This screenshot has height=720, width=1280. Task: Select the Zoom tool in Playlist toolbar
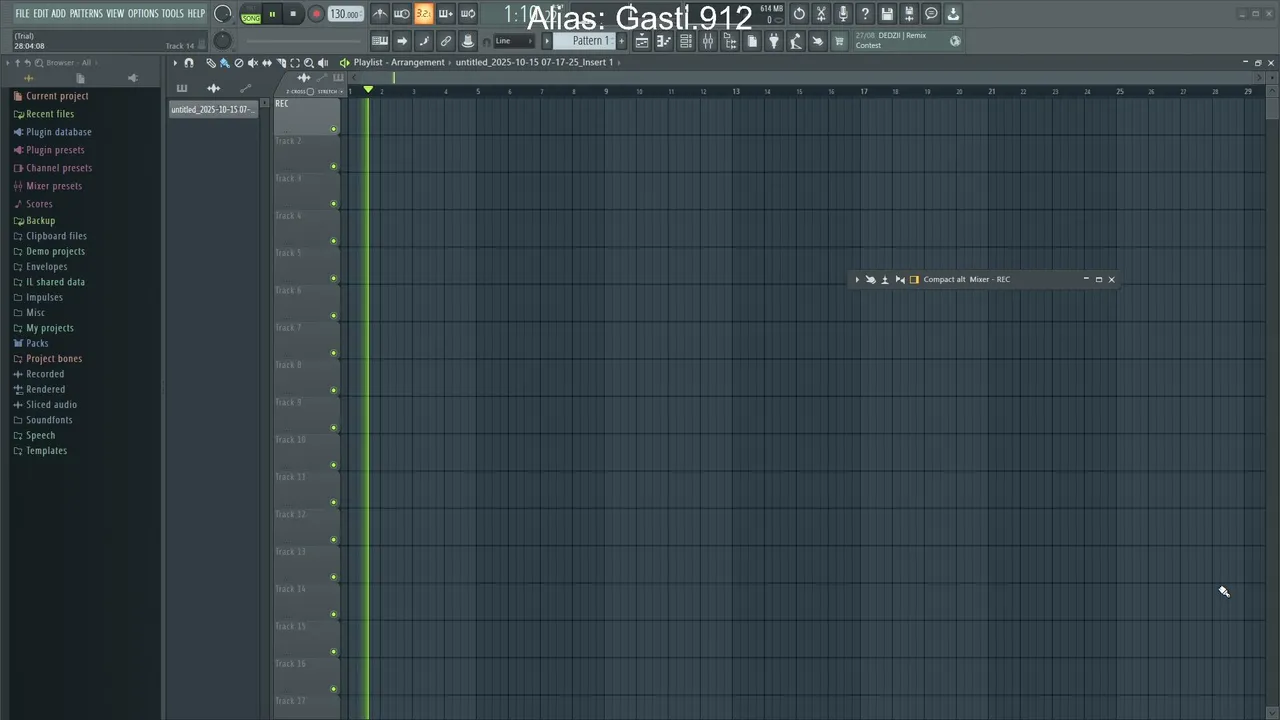tap(308, 63)
